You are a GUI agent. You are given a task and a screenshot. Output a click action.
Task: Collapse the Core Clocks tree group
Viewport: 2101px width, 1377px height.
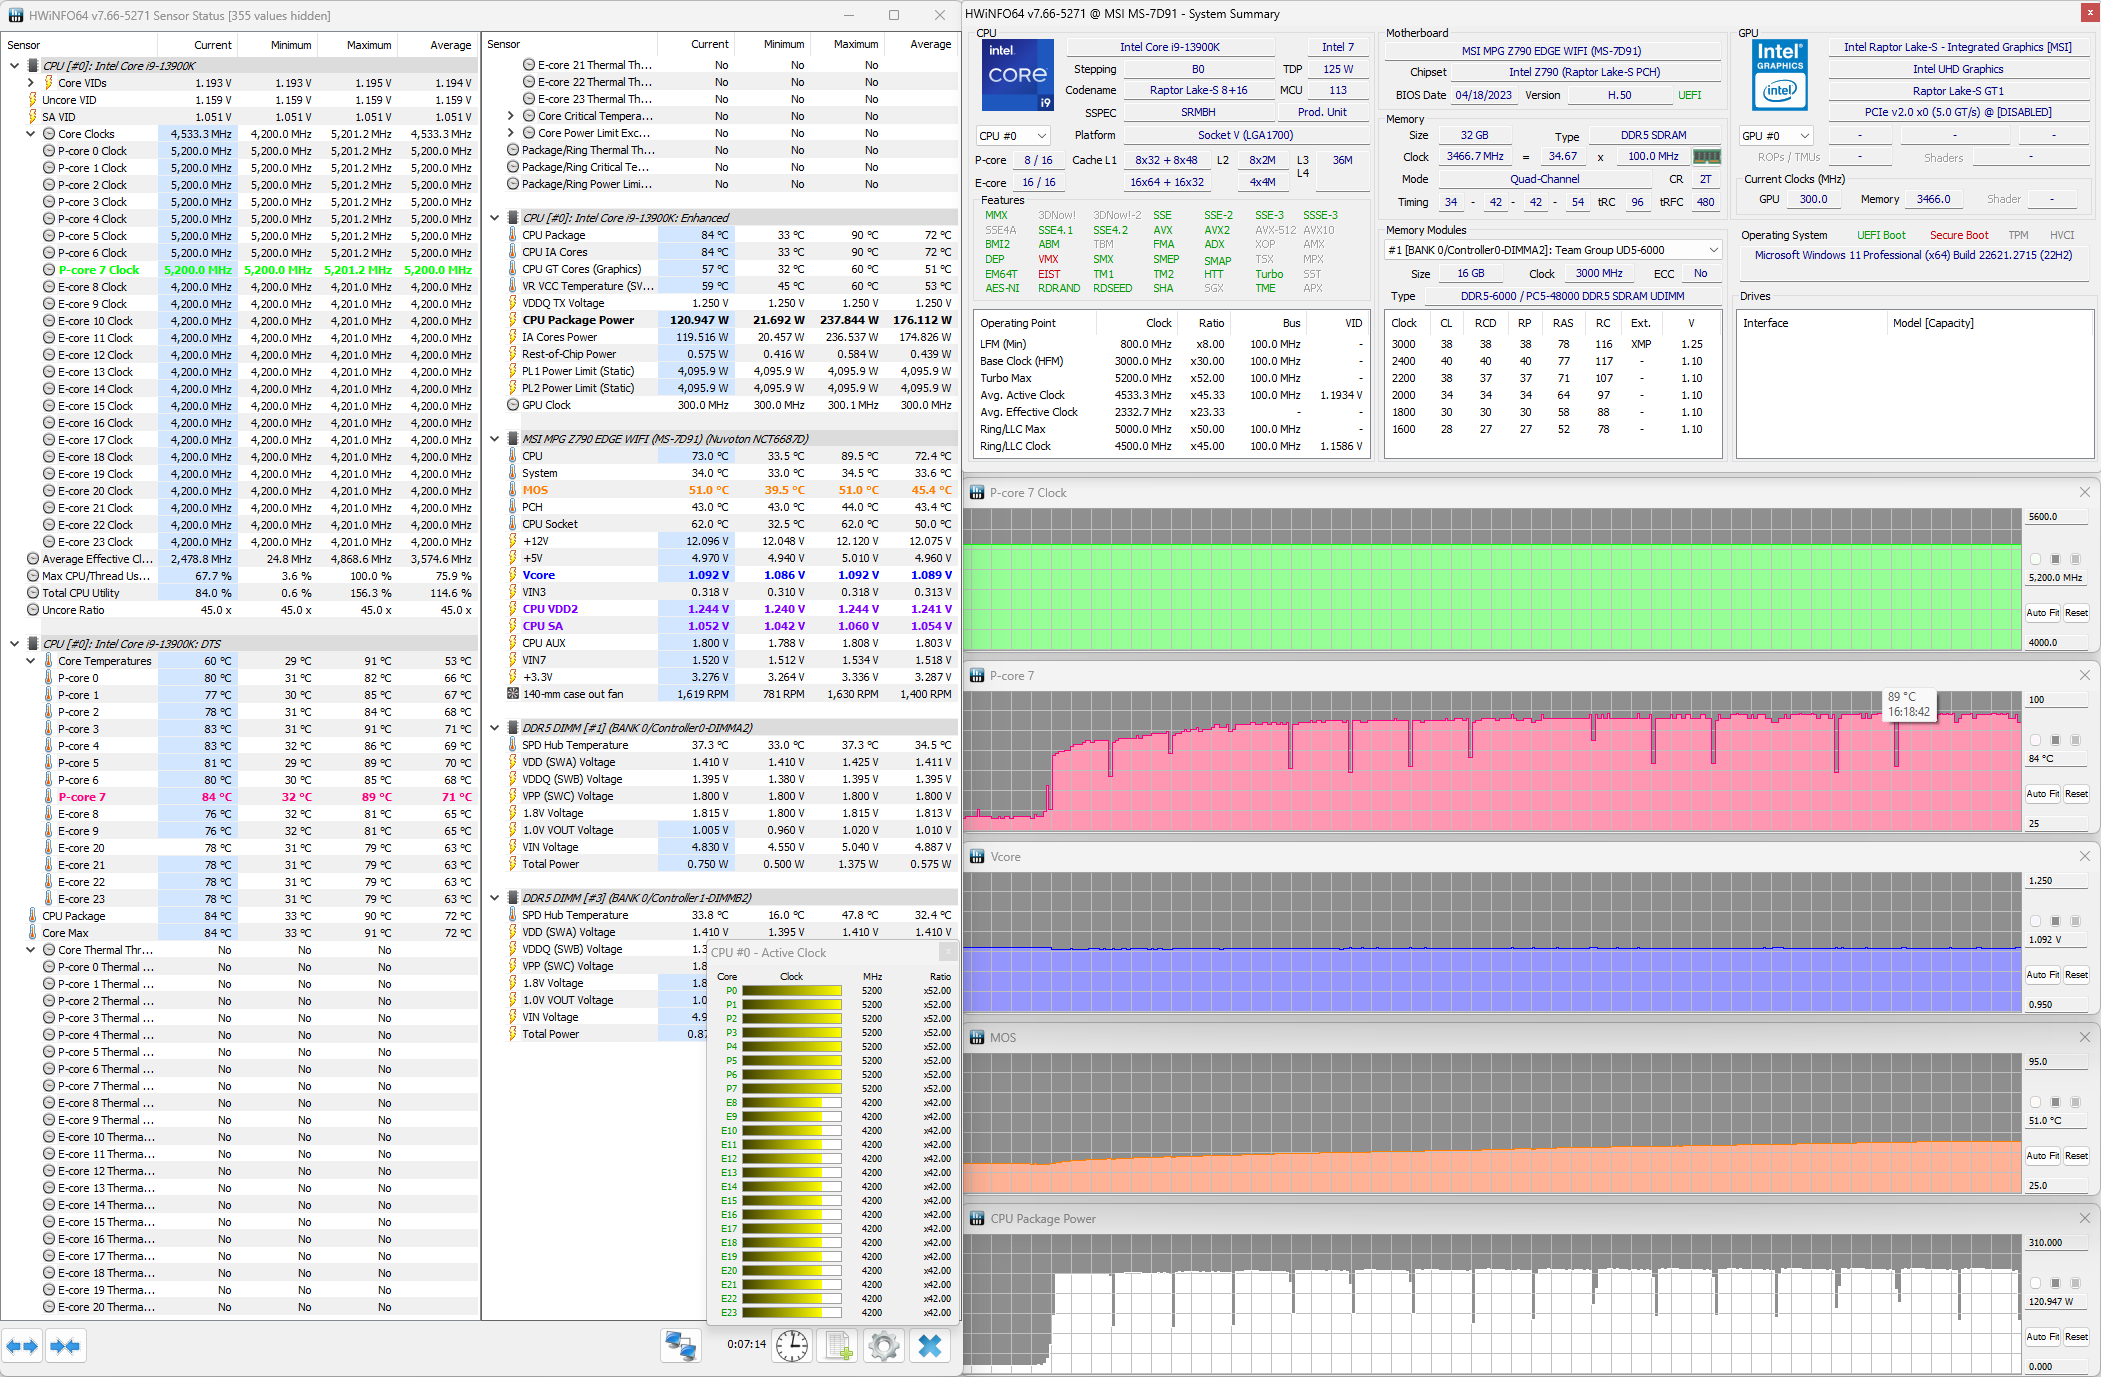coord(31,134)
